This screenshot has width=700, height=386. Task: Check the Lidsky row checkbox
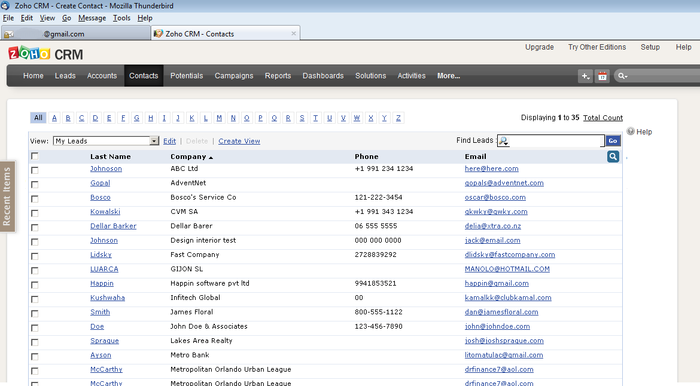[x=34, y=256]
